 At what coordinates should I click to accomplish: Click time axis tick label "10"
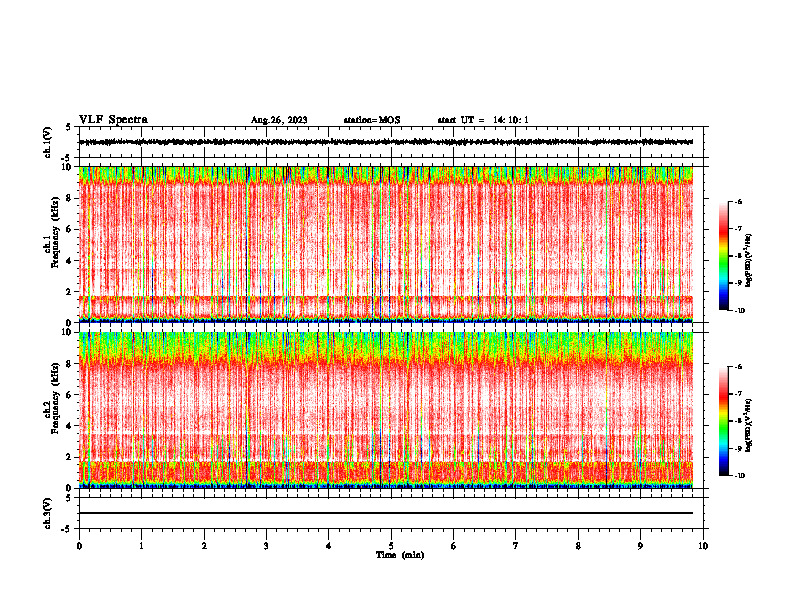[703, 546]
